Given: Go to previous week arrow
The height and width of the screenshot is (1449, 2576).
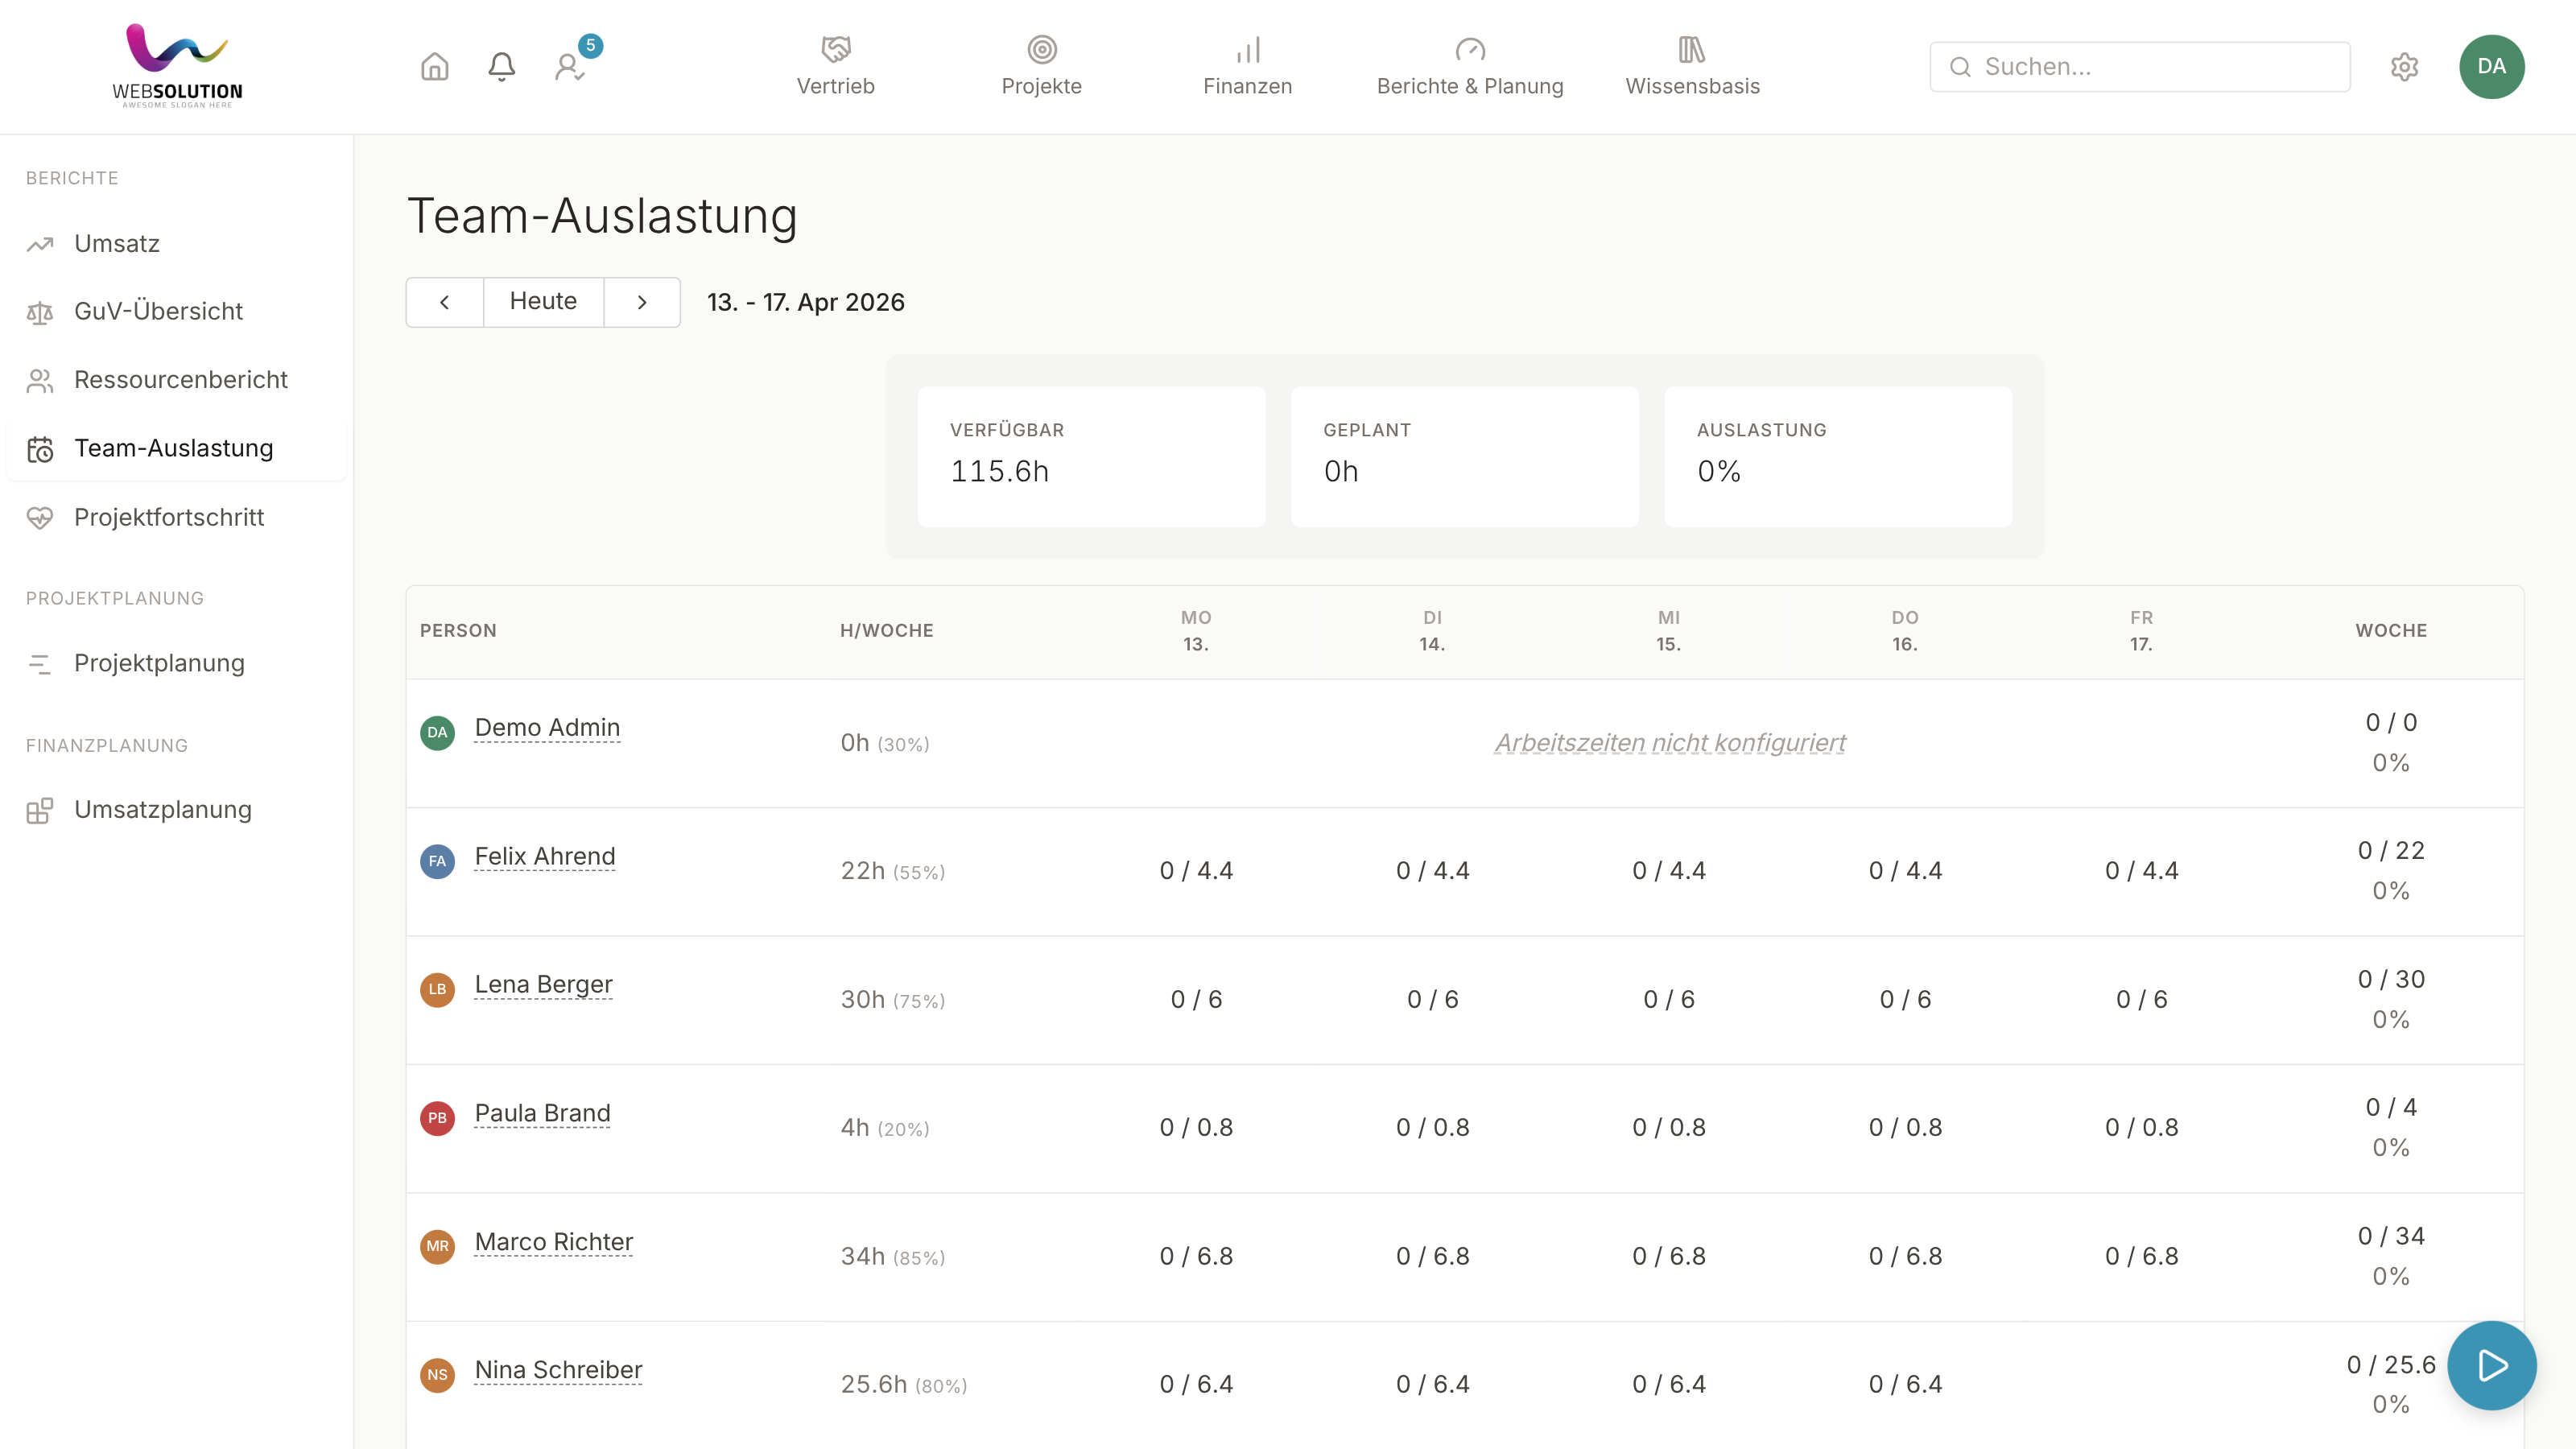Looking at the screenshot, I should click(x=445, y=302).
